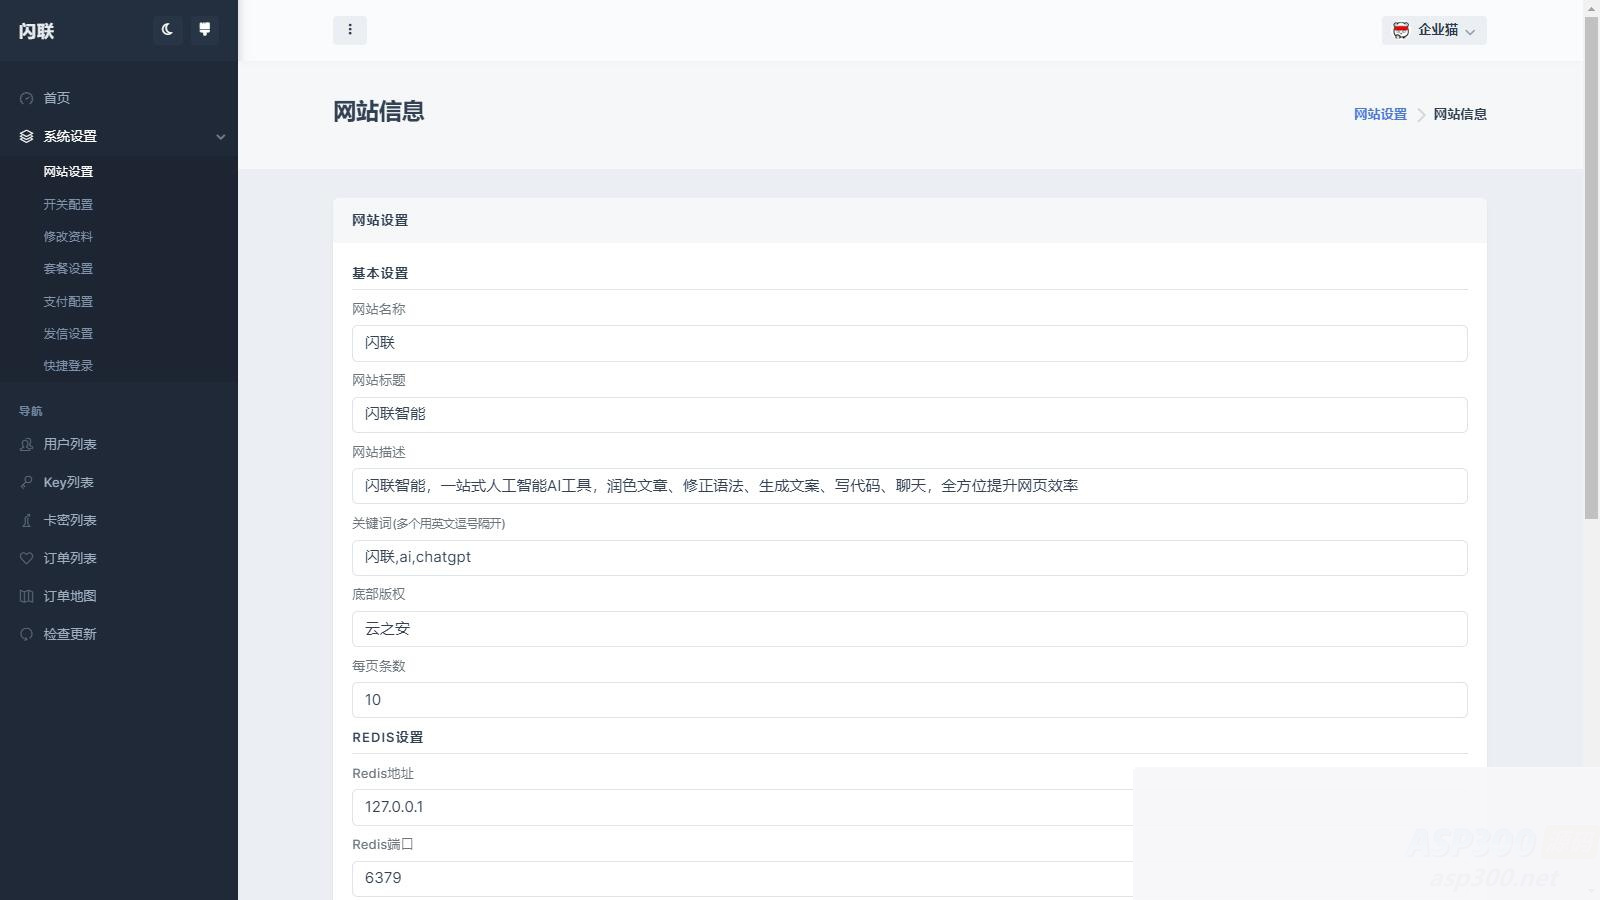Viewport: 1600px width, 900px height.
Task: Select the 首页 home icon in sidebar
Action: (25, 98)
